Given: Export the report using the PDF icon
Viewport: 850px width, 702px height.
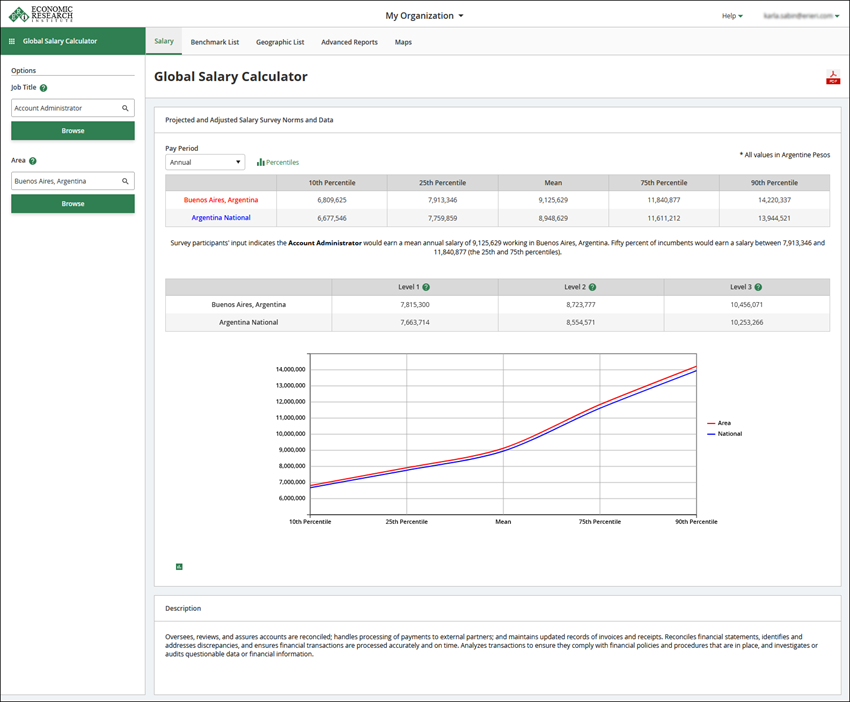Looking at the screenshot, I should pyautogui.click(x=832, y=78).
